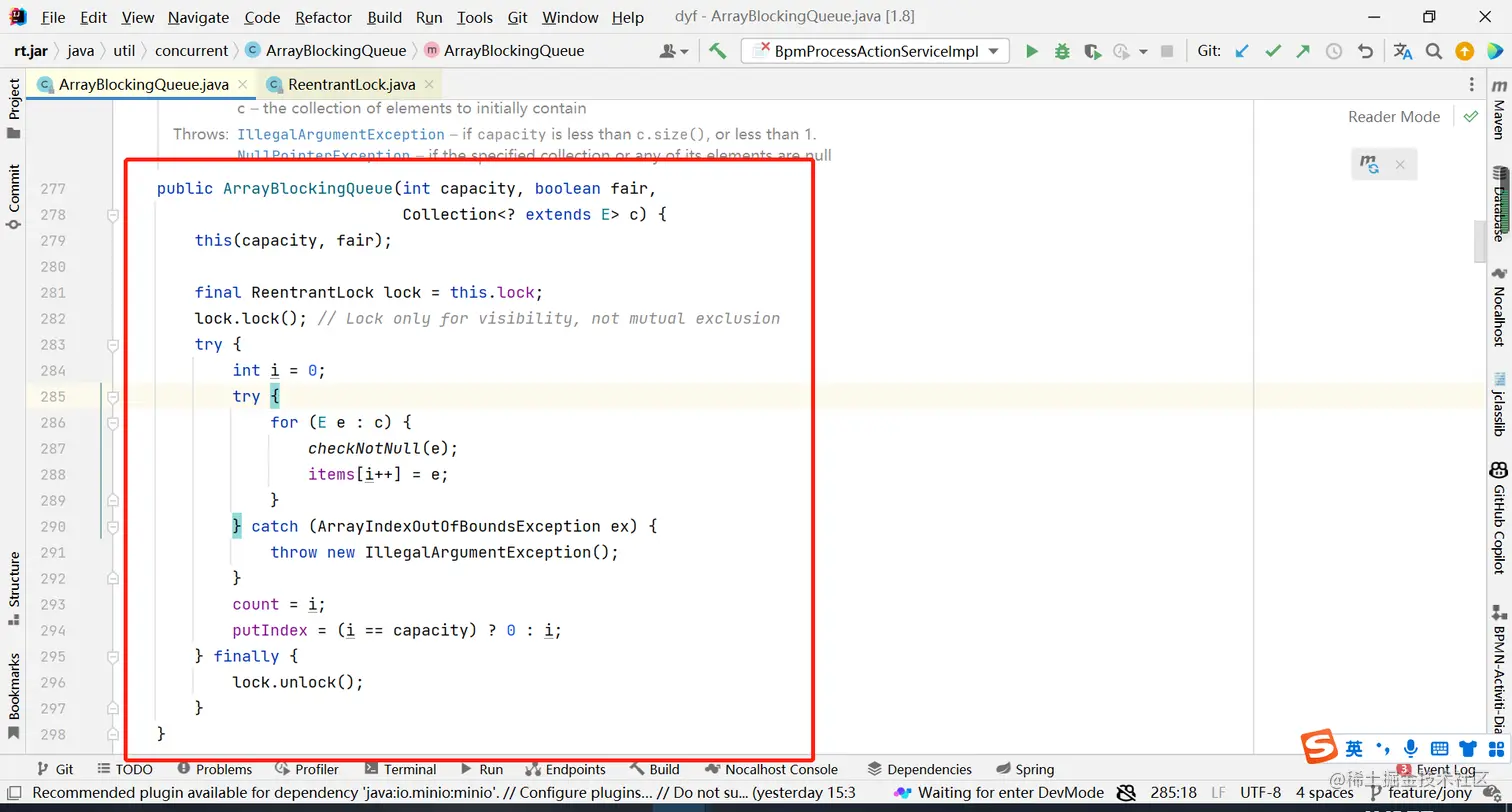Collapse the code fold at line 278
Viewport: 1512px width, 812px height.
tap(113, 215)
